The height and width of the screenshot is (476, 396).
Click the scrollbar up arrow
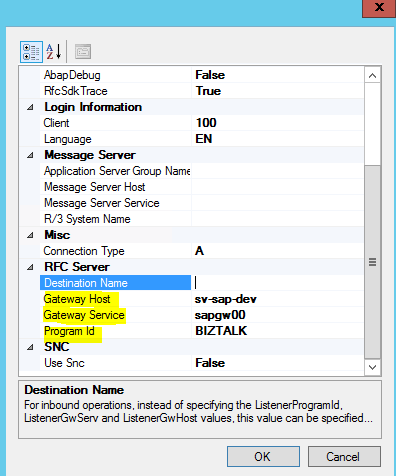tap(372, 75)
